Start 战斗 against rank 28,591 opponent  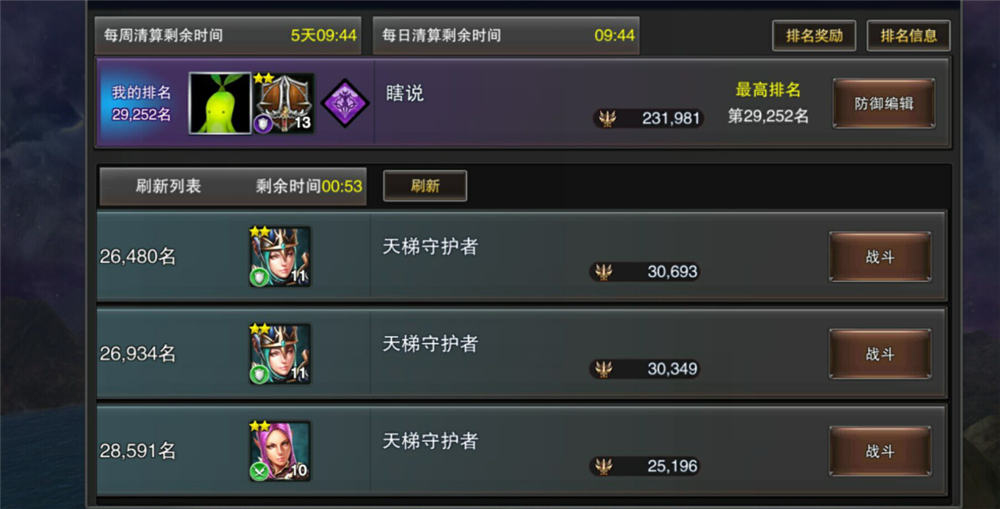[879, 451]
